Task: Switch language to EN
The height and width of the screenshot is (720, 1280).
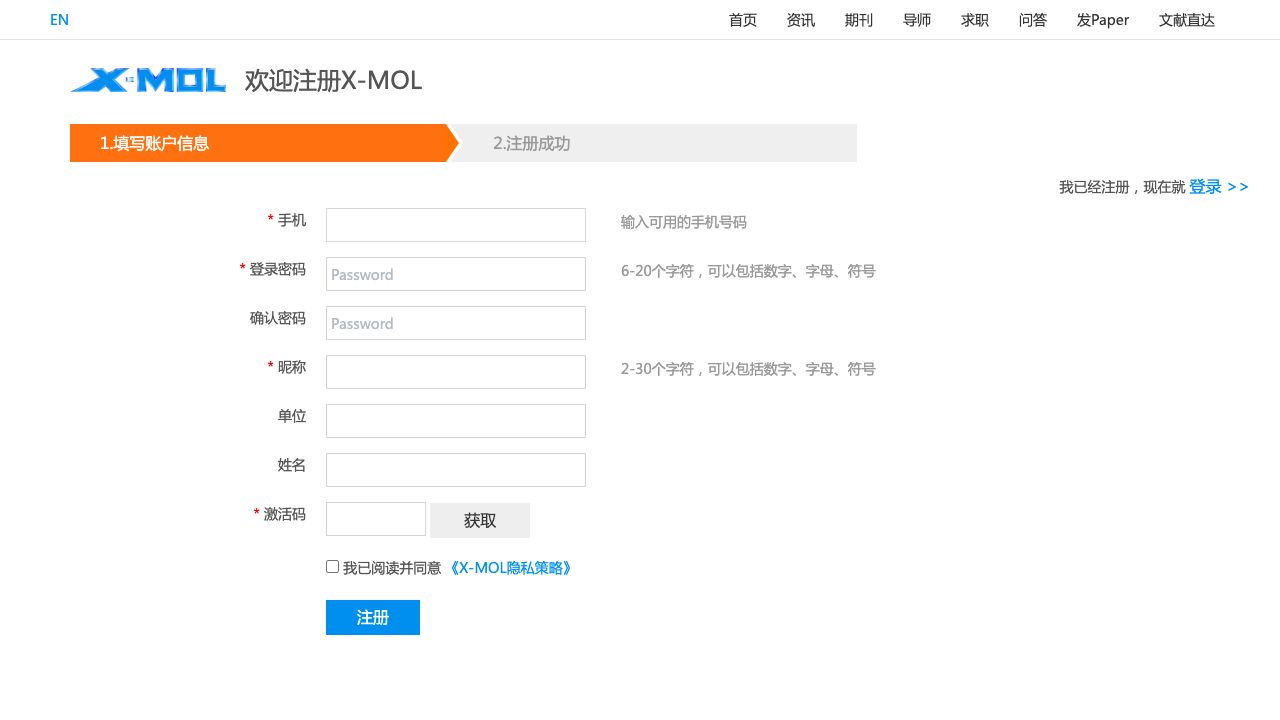Action: (59, 20)
